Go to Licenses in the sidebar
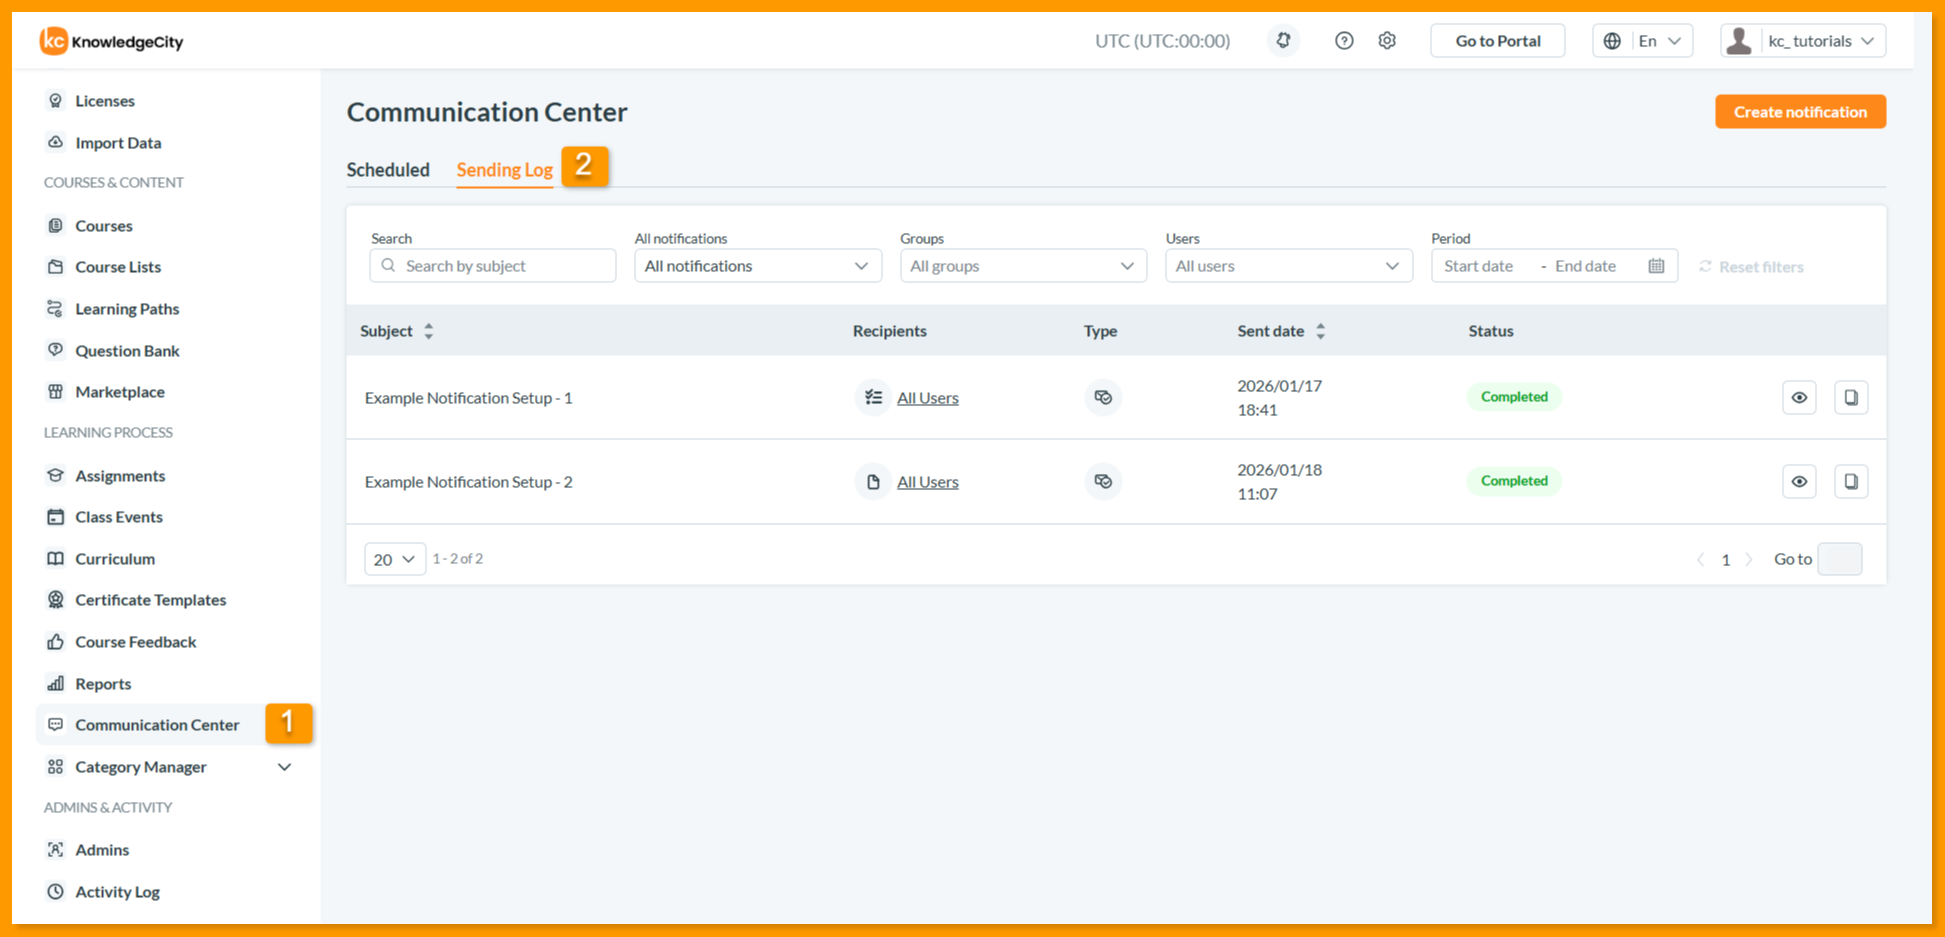1945x937 pixels. click(x=105, y=101)
